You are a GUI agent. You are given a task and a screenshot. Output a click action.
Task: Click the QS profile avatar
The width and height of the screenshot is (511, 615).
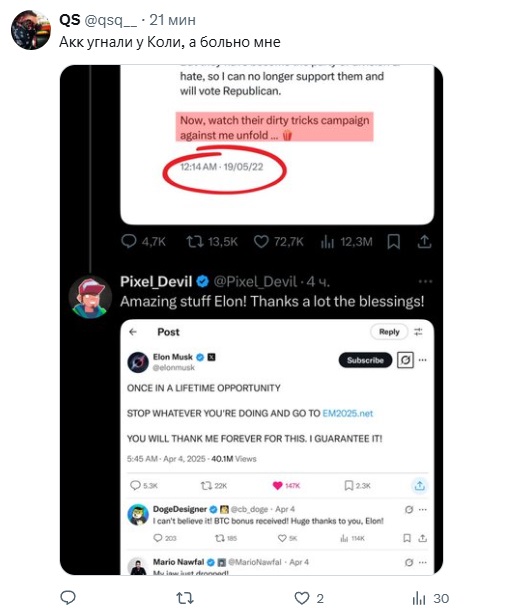tap(31, 30)
